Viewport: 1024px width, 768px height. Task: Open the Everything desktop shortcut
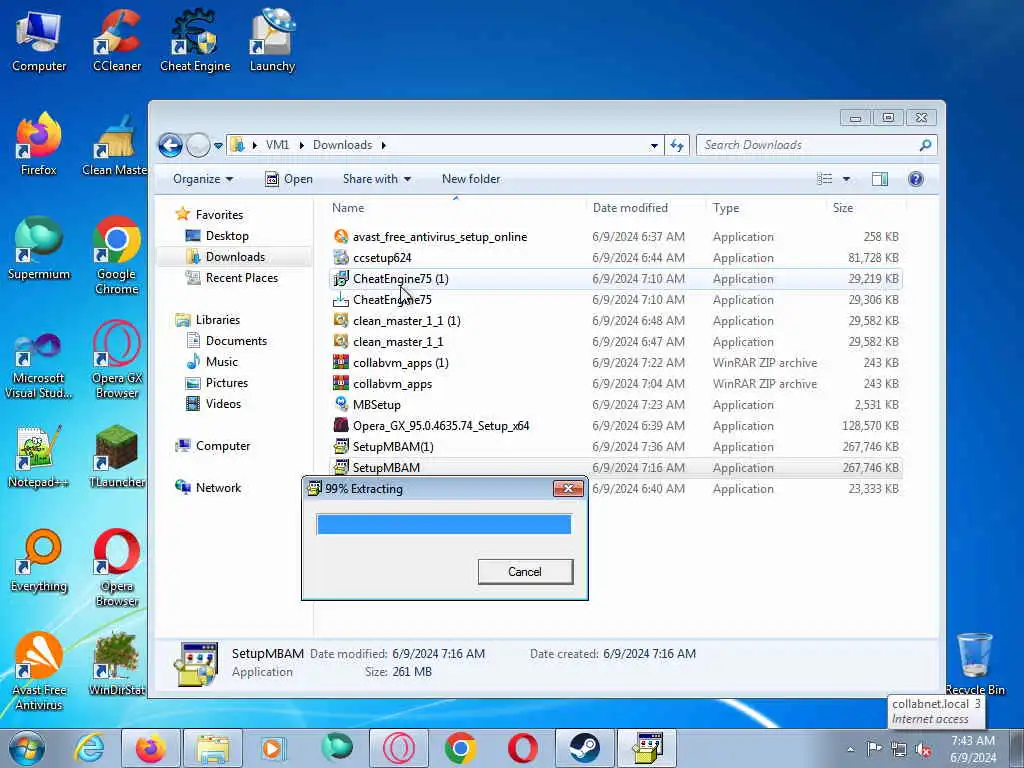click(39, 561)
